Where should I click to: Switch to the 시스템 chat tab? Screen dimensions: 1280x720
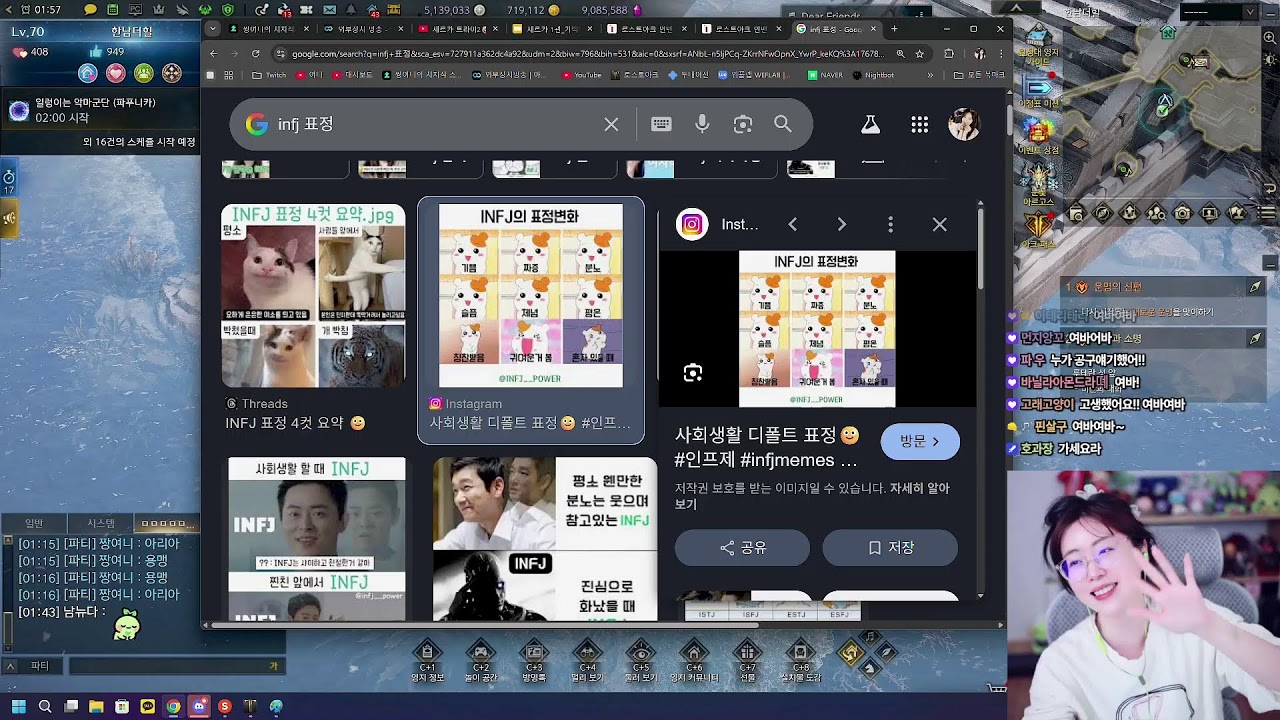(x=101, y=523)
